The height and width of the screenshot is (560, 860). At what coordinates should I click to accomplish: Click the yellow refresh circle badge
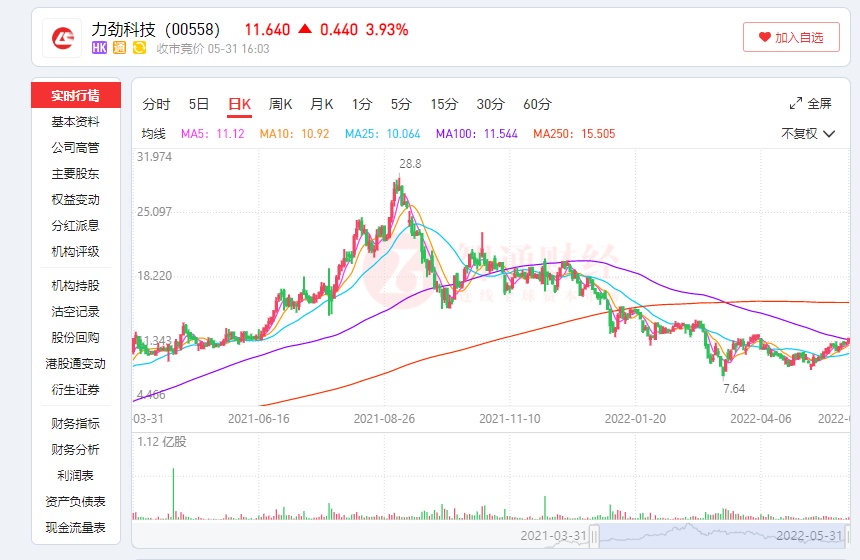point(139,47)
